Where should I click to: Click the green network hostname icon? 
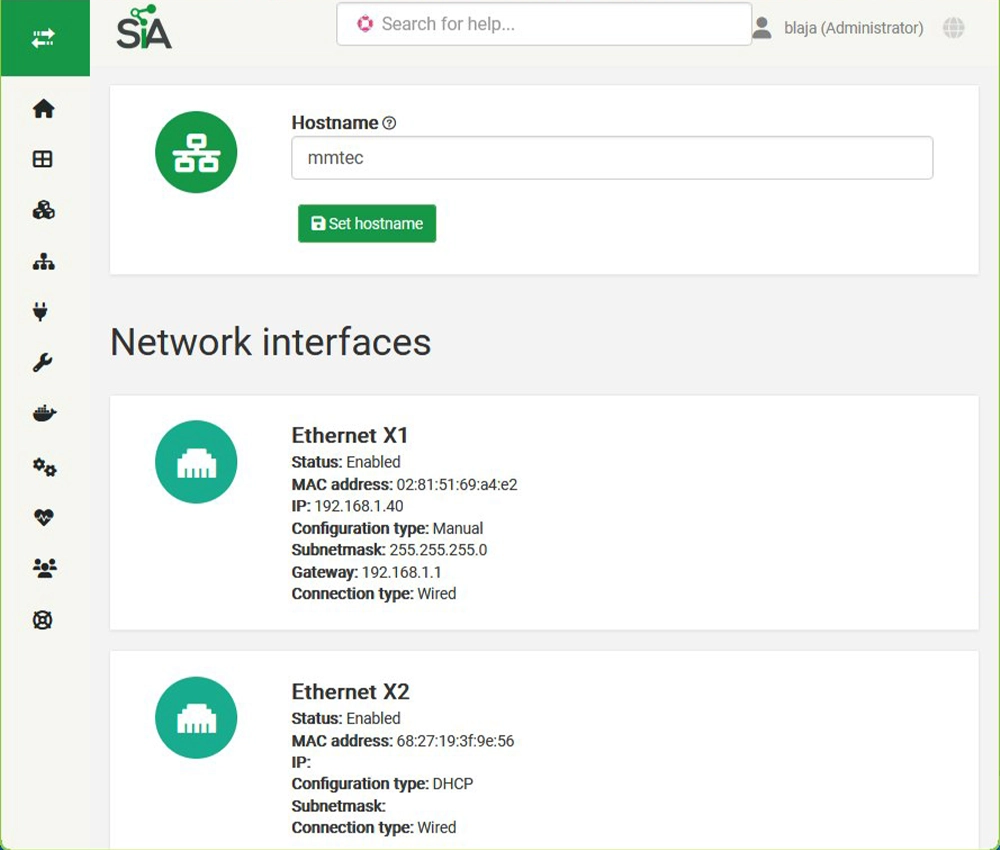coord(196,152)
